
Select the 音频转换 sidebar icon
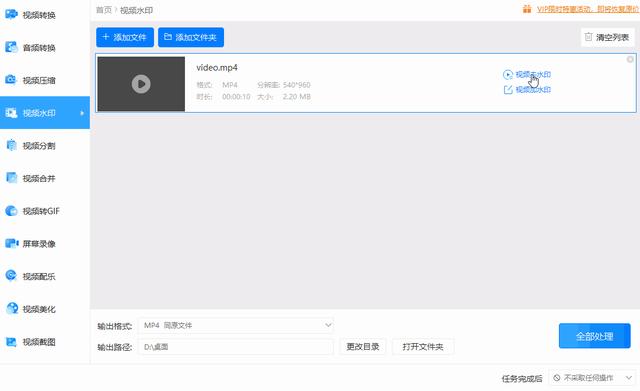(11, 47)
